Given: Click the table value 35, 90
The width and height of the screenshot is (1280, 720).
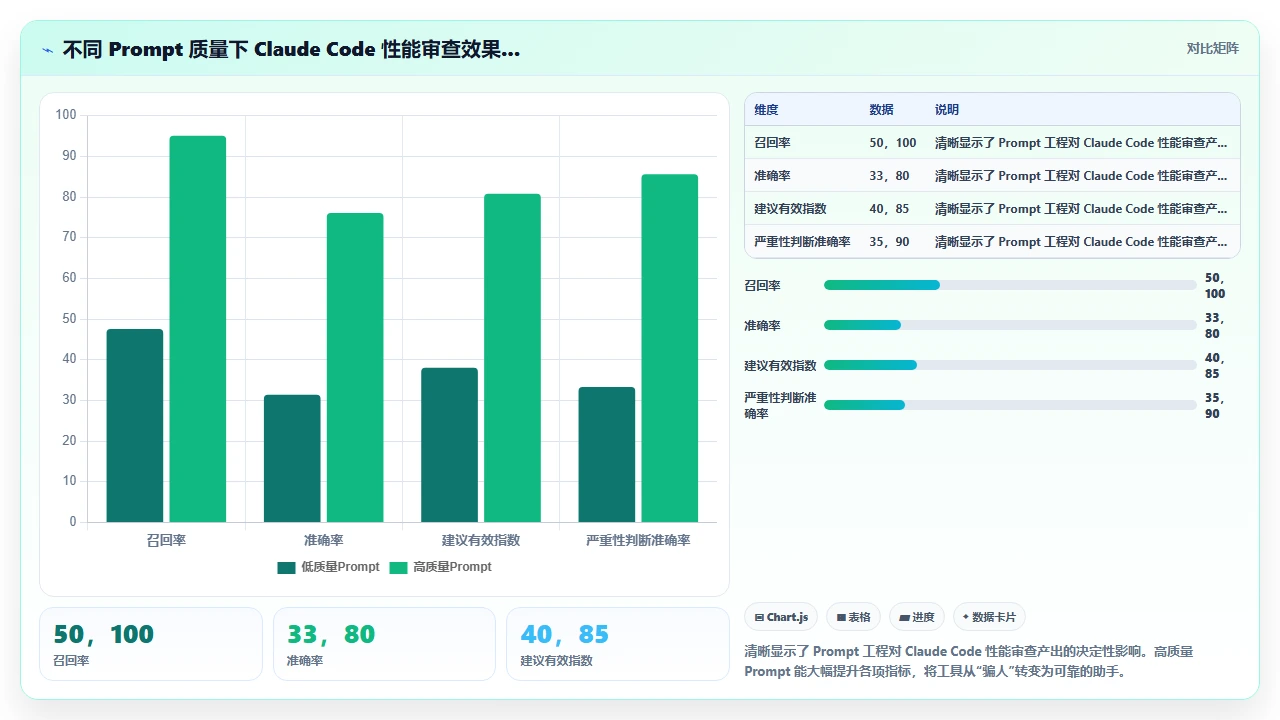Looking at the screenshot, I should (889, 242).
